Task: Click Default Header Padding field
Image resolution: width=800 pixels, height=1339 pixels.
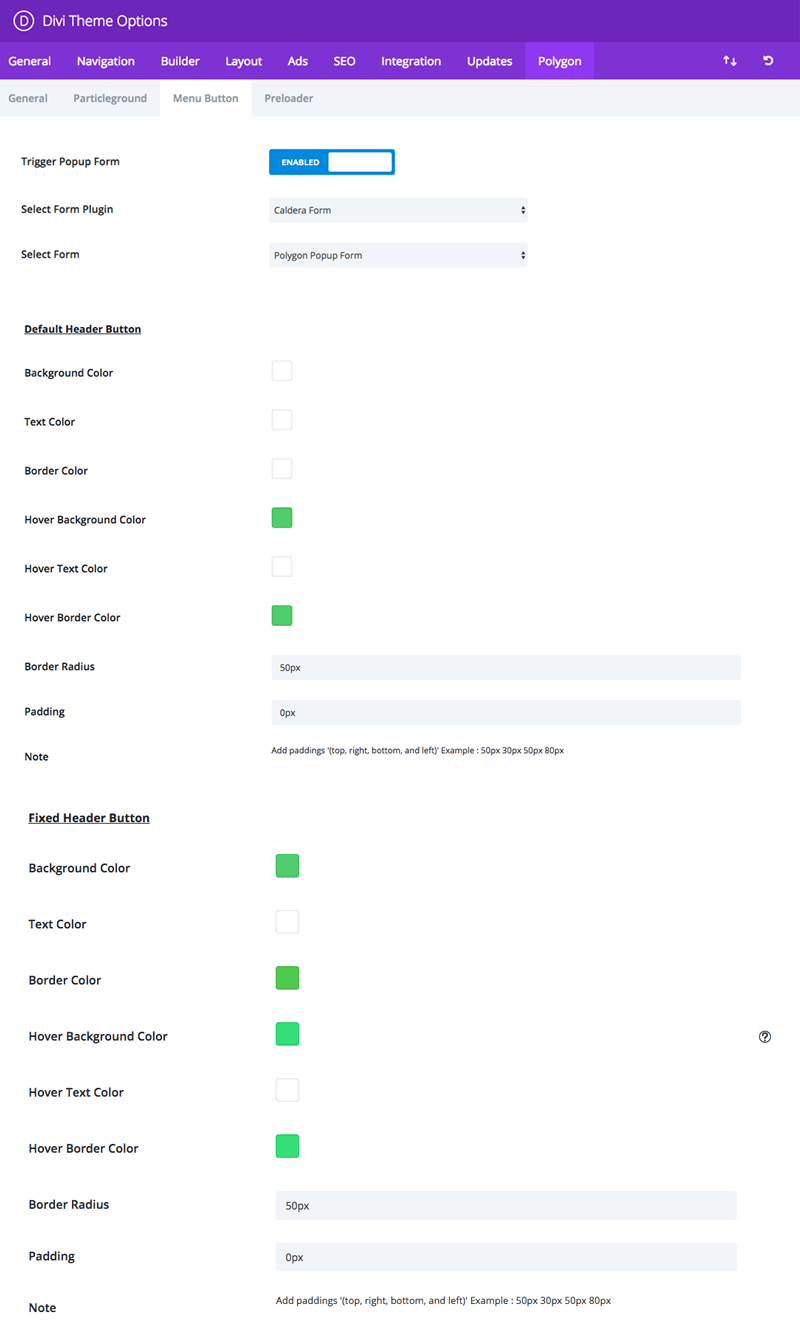Action: [x=506, y=712]
